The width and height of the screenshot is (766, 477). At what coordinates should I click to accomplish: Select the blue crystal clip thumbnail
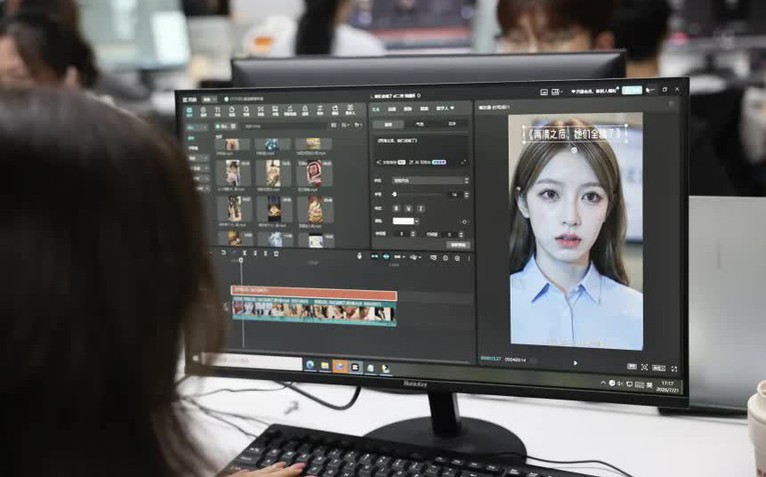click(x=272, y=145)
